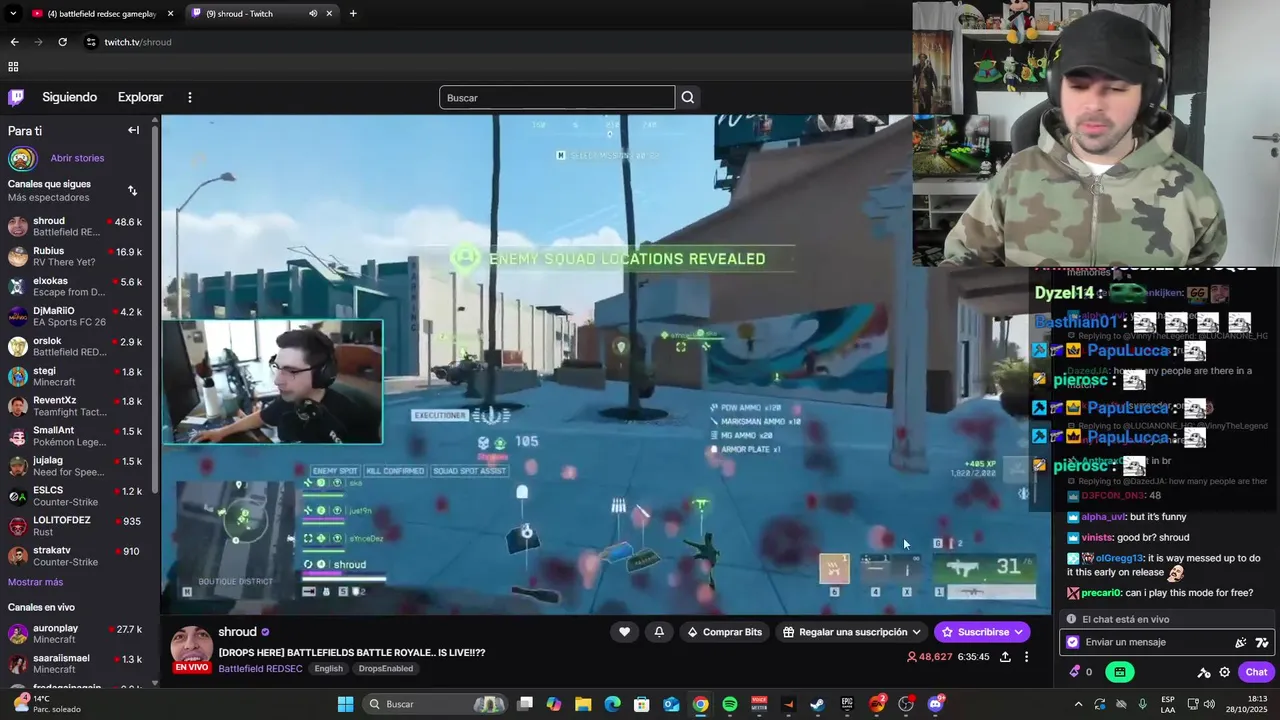Open Discord from the taskbar

pyautogui.click(x=936, y=704)
